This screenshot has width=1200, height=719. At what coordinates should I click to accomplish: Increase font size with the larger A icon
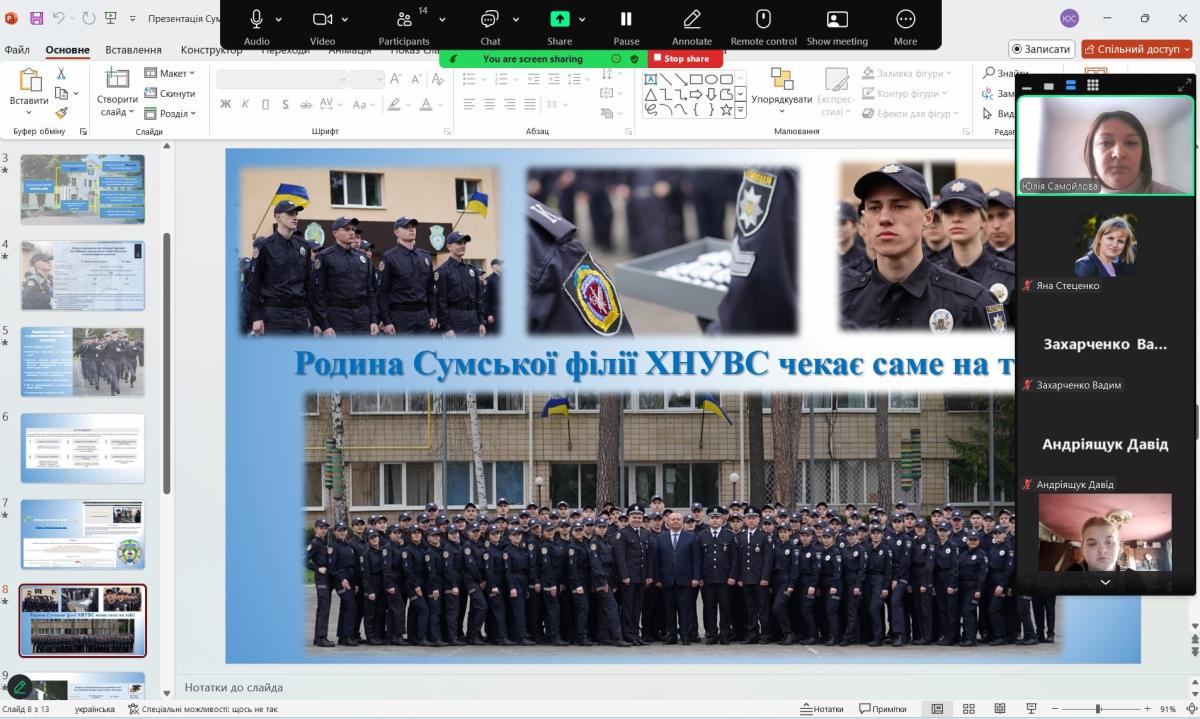396,79
